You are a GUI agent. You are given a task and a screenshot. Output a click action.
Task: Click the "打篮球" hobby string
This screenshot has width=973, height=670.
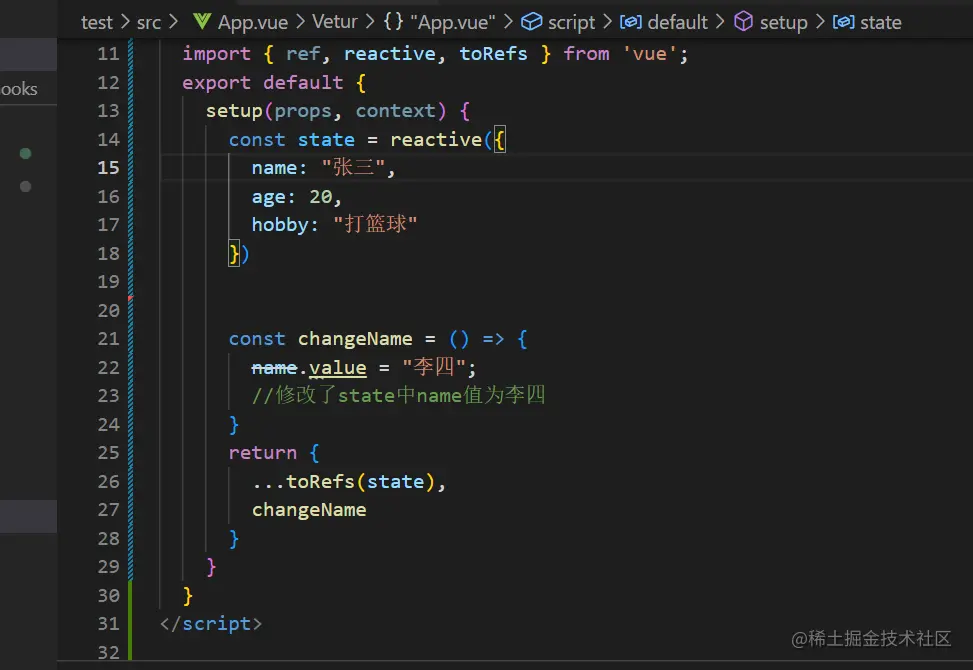(375, 224)
